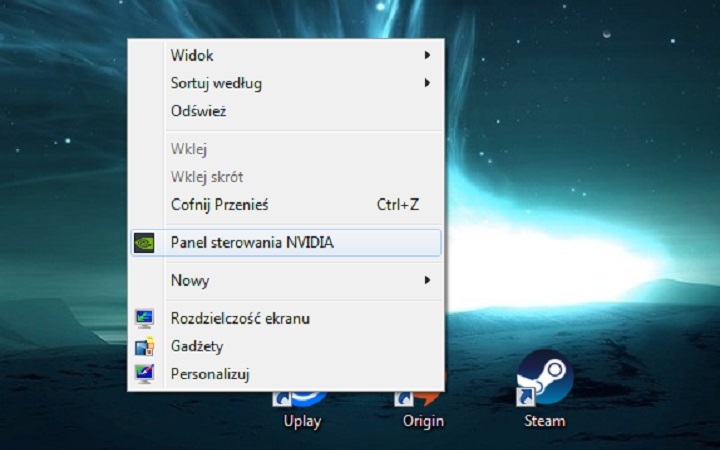Expand the Widok submenu arrow

[x=427, y=55]
